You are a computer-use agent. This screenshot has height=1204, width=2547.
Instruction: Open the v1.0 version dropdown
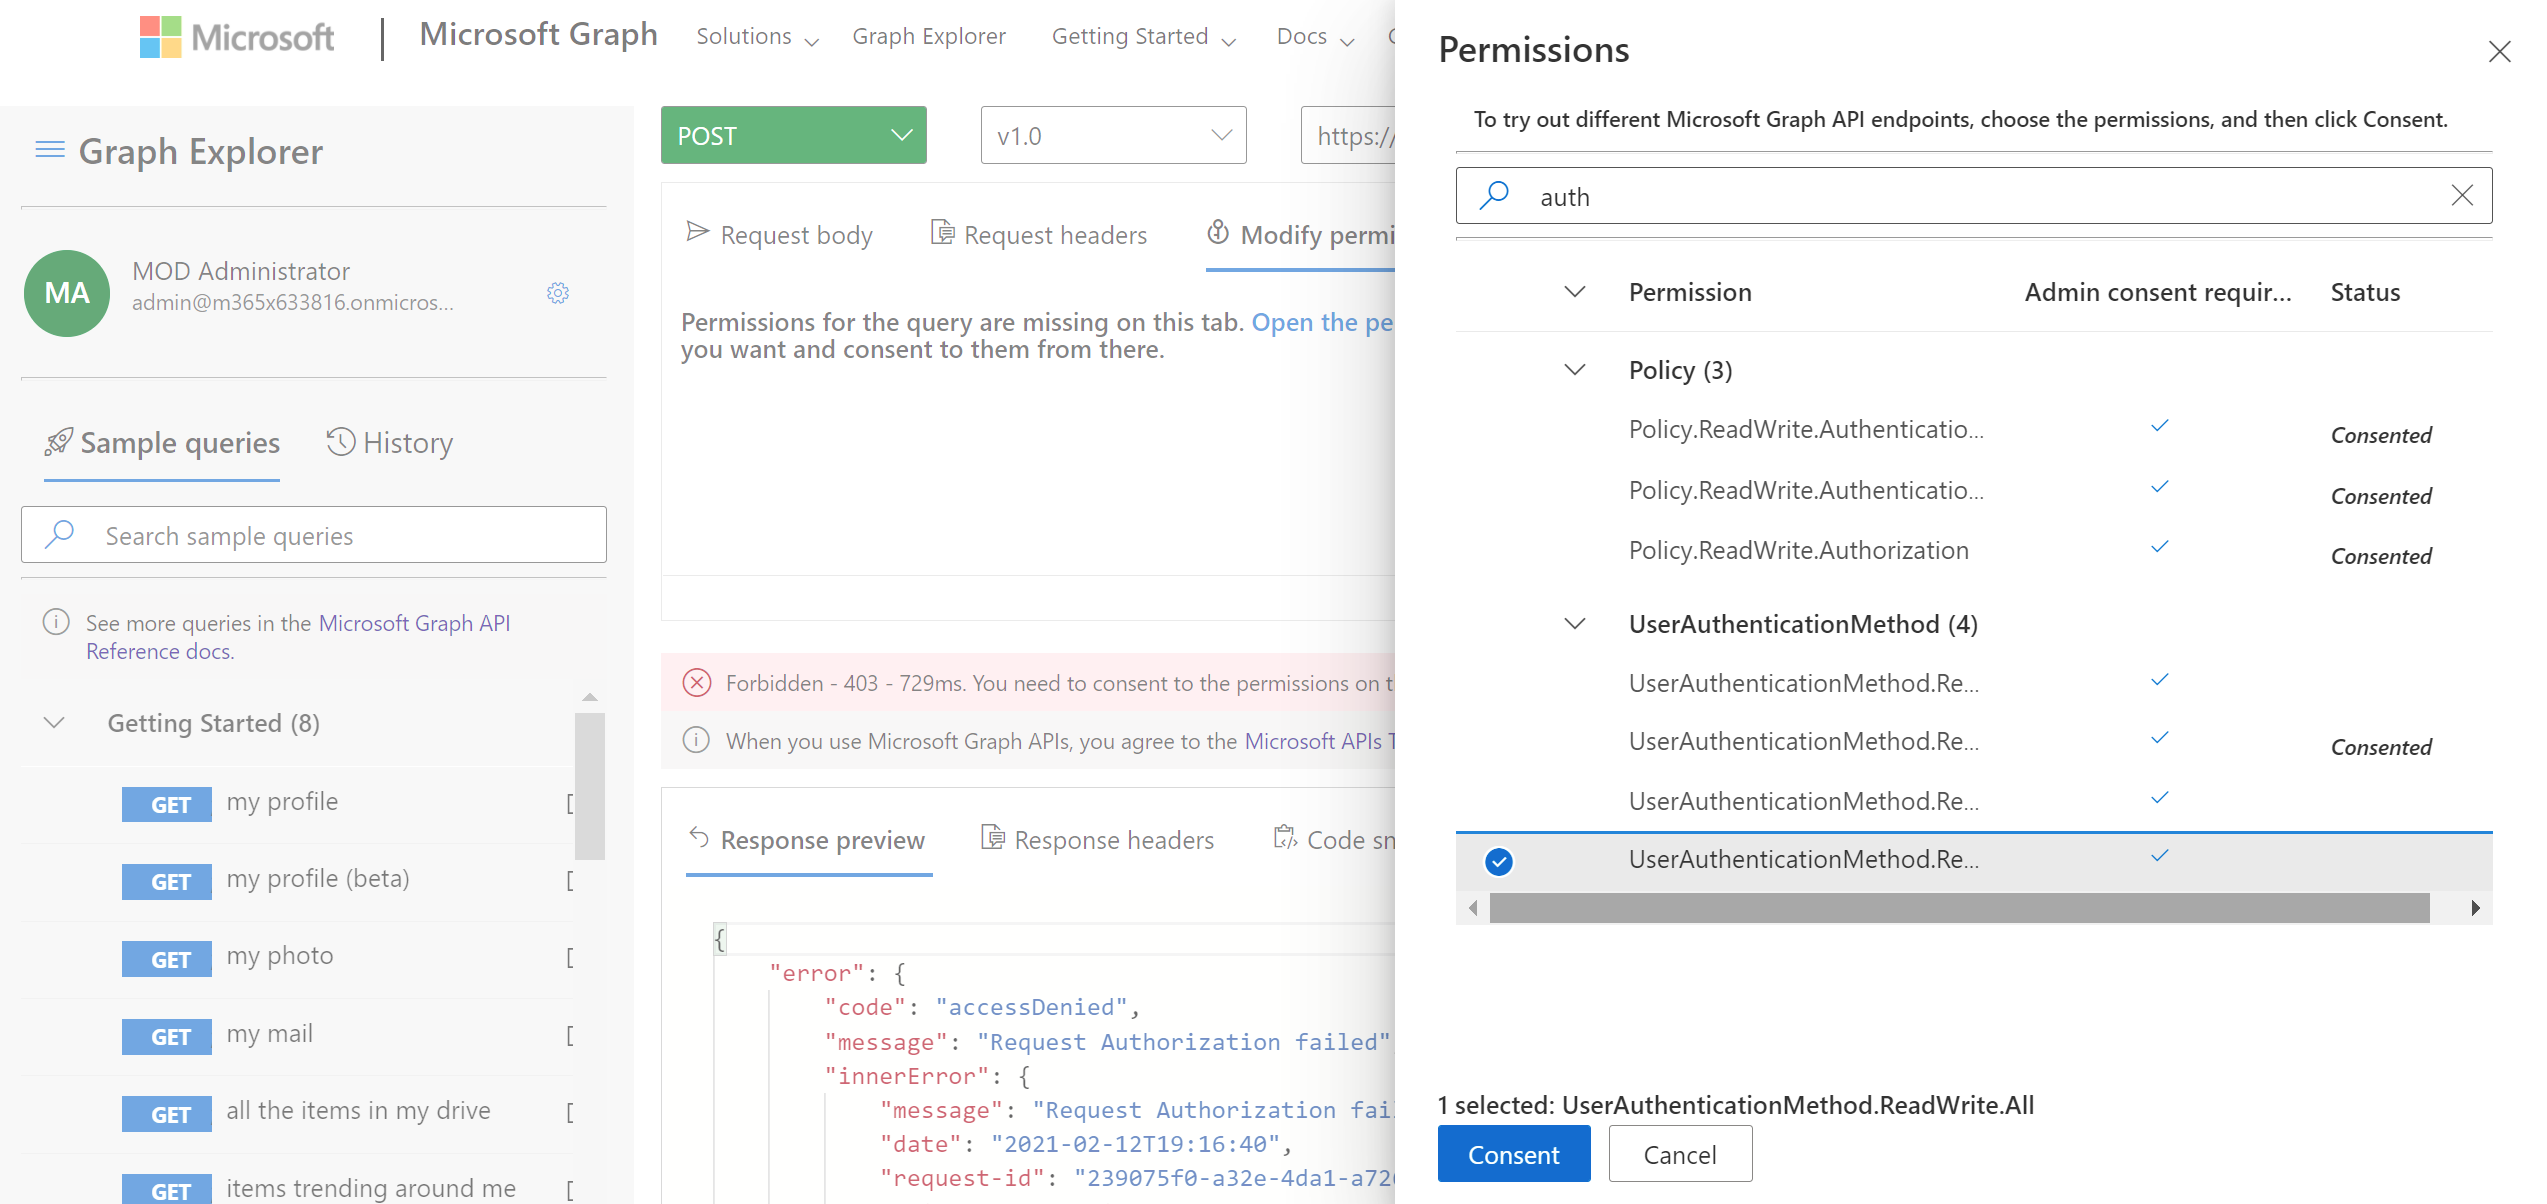[1113, 135]
